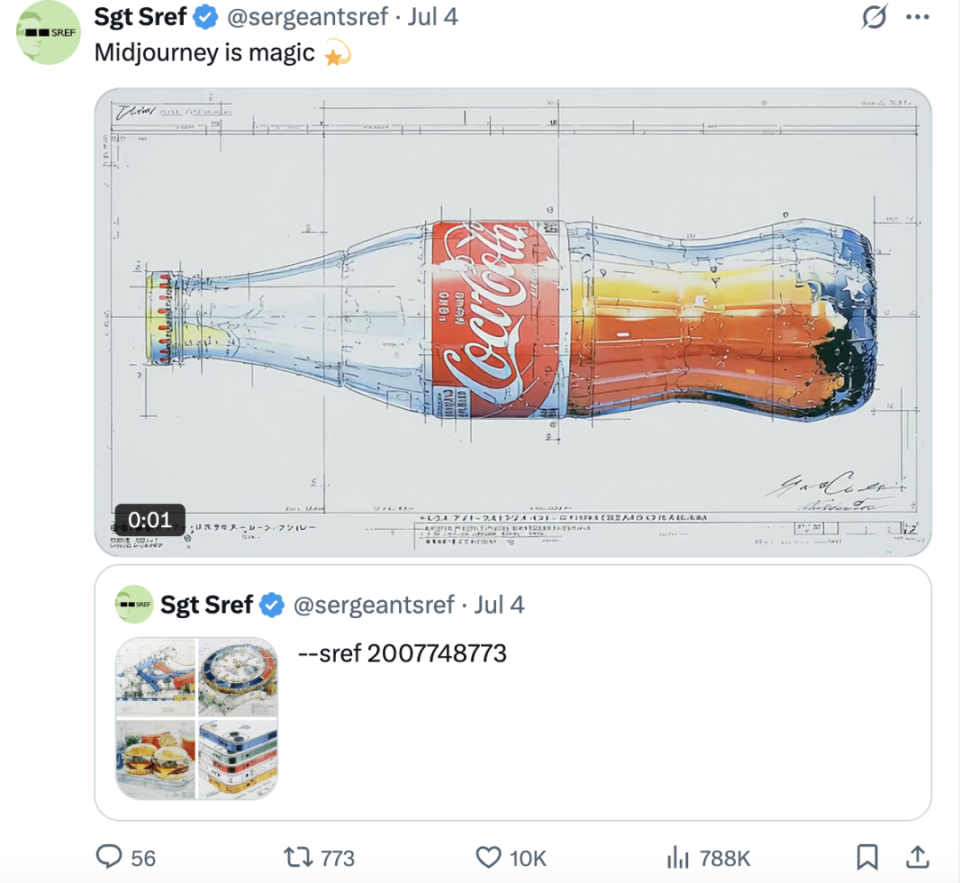The height and width of the screenshot is (883, 960).
Task: Click the reply comment icon
Action: click(110, 857)
